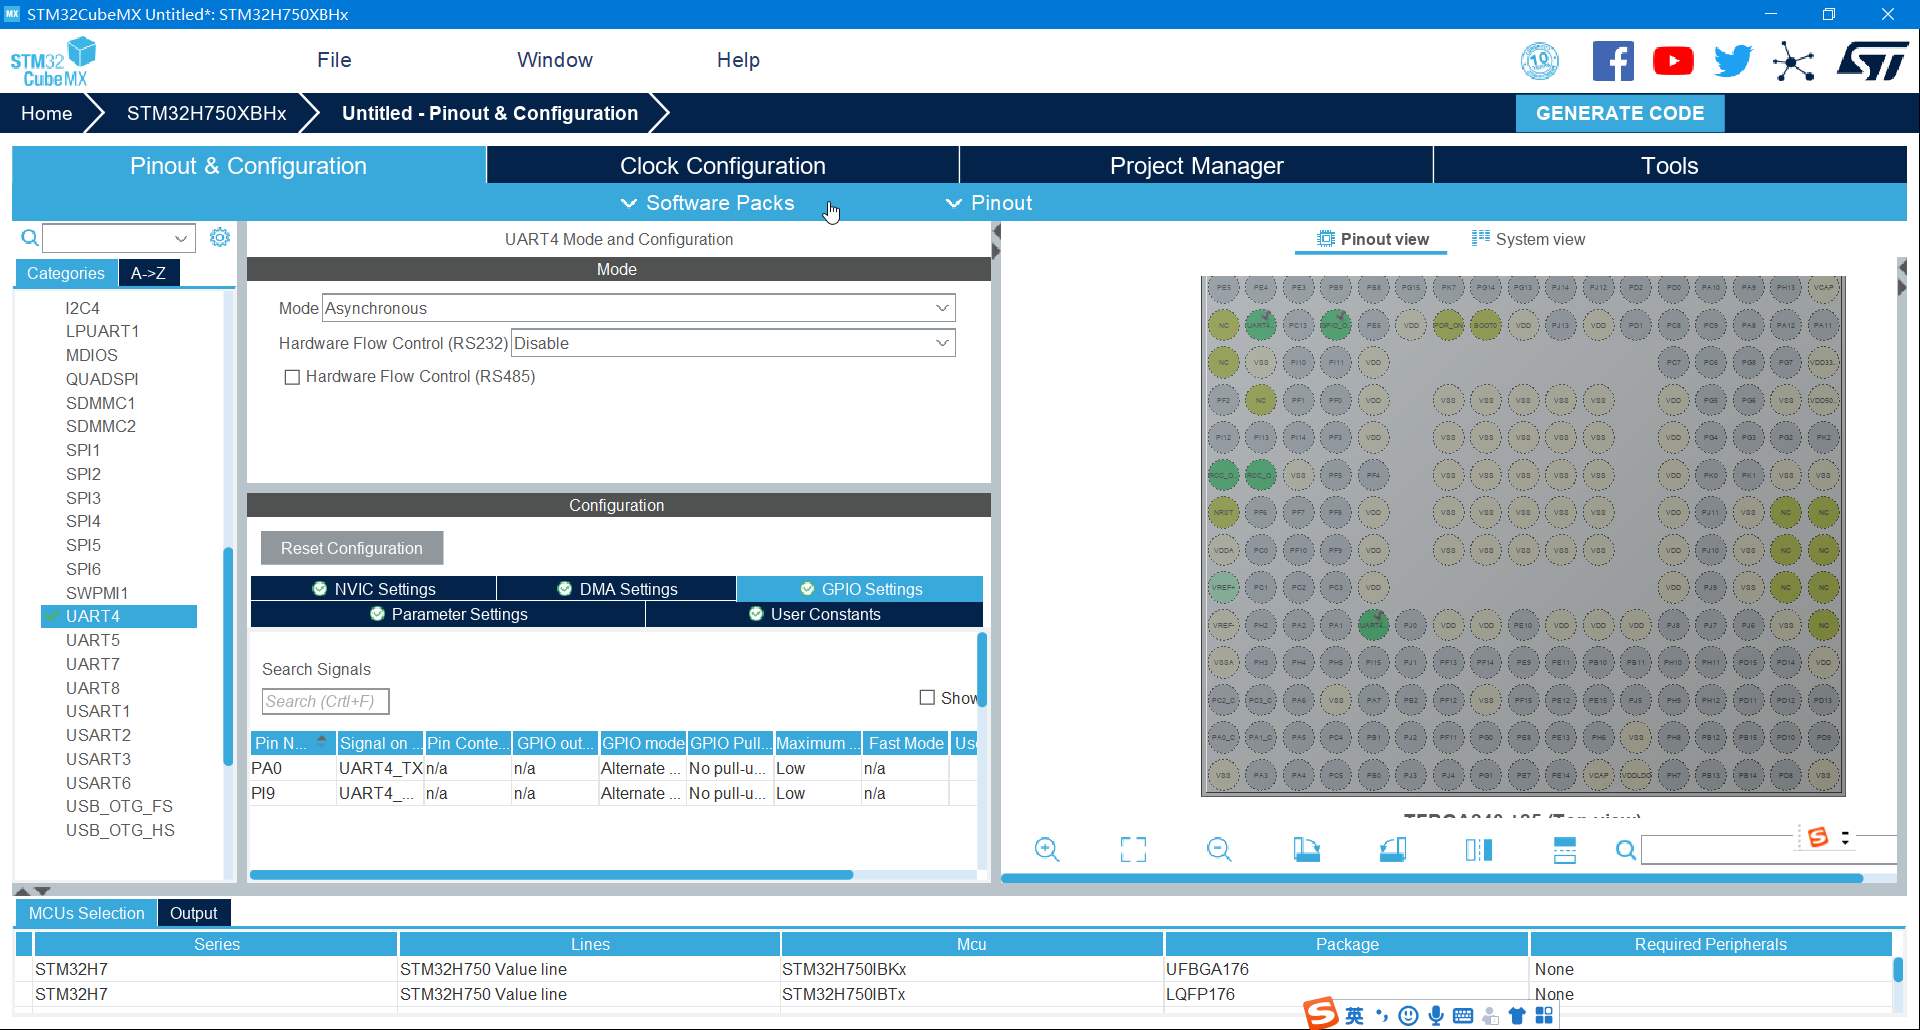Viewport: 1920px width, 1030px height.
Task: Rotate the chip counter-clockwise
Action: (1392, 850)
